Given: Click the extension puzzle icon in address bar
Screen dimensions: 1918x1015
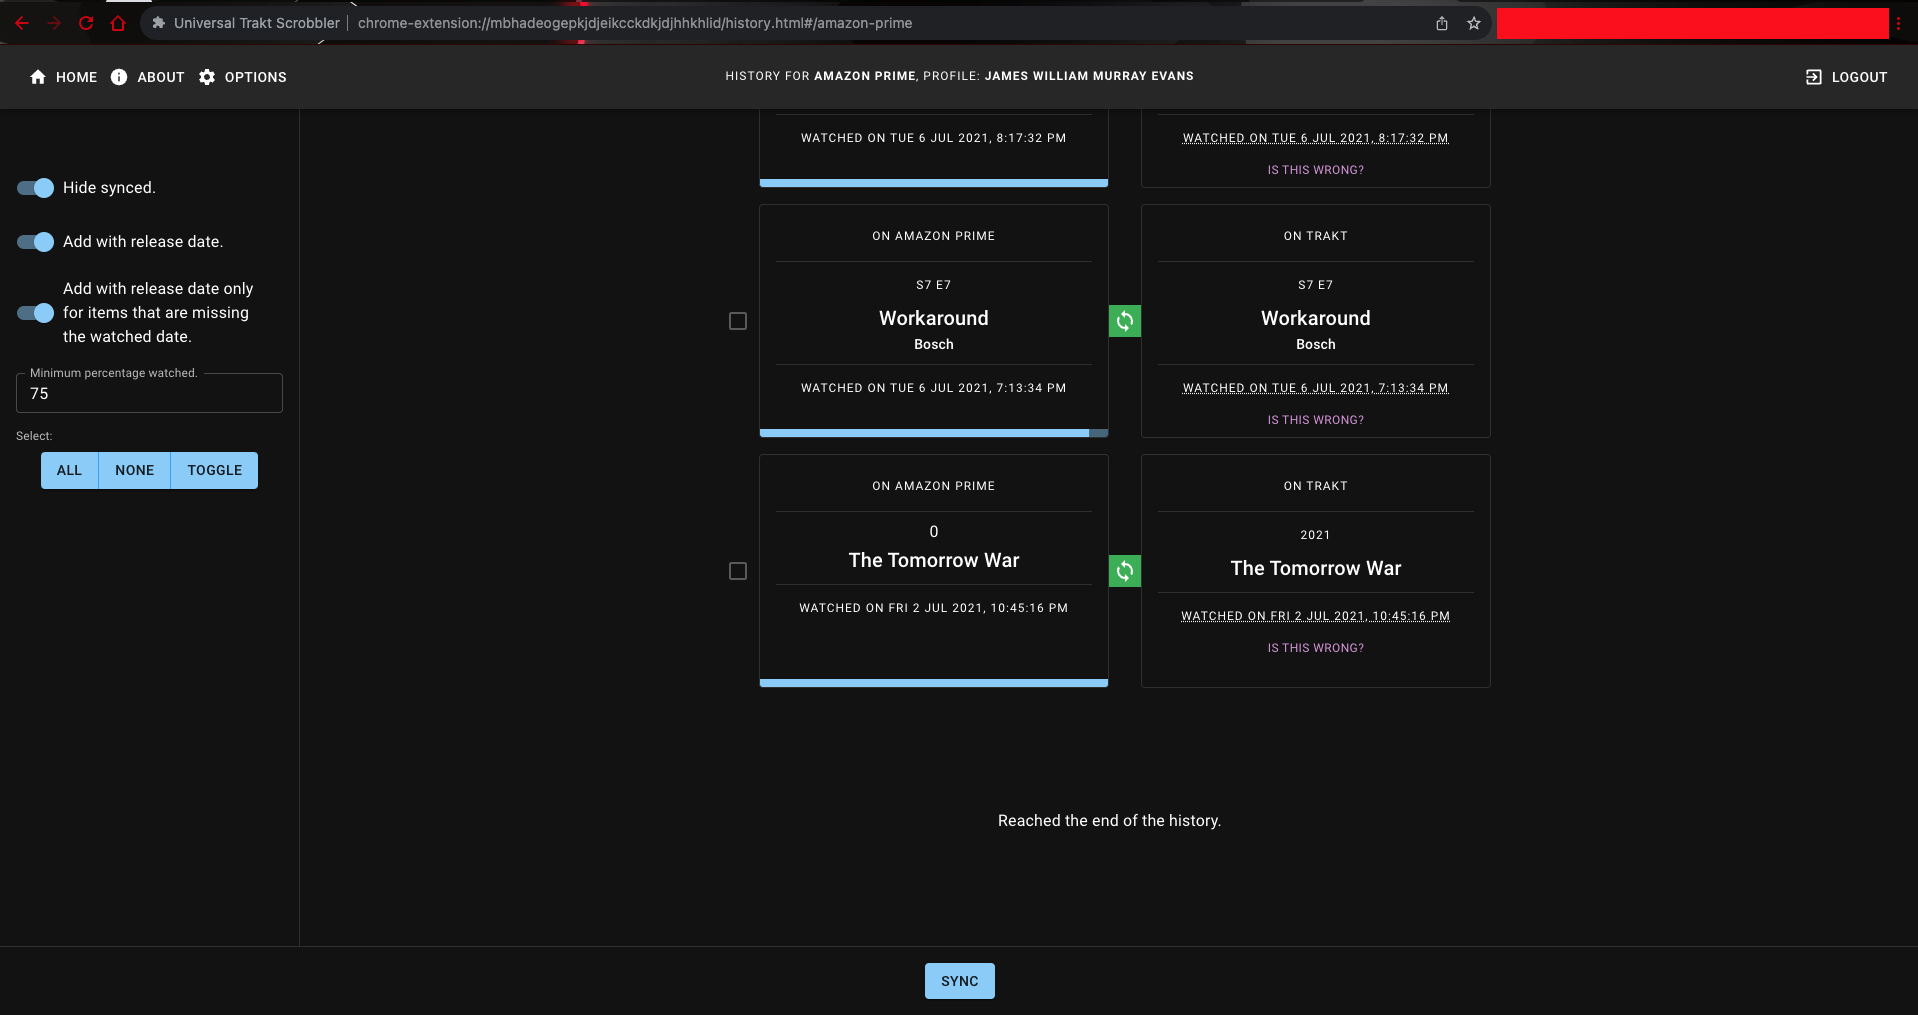Looking at the screenshot, I should point(157,22).
